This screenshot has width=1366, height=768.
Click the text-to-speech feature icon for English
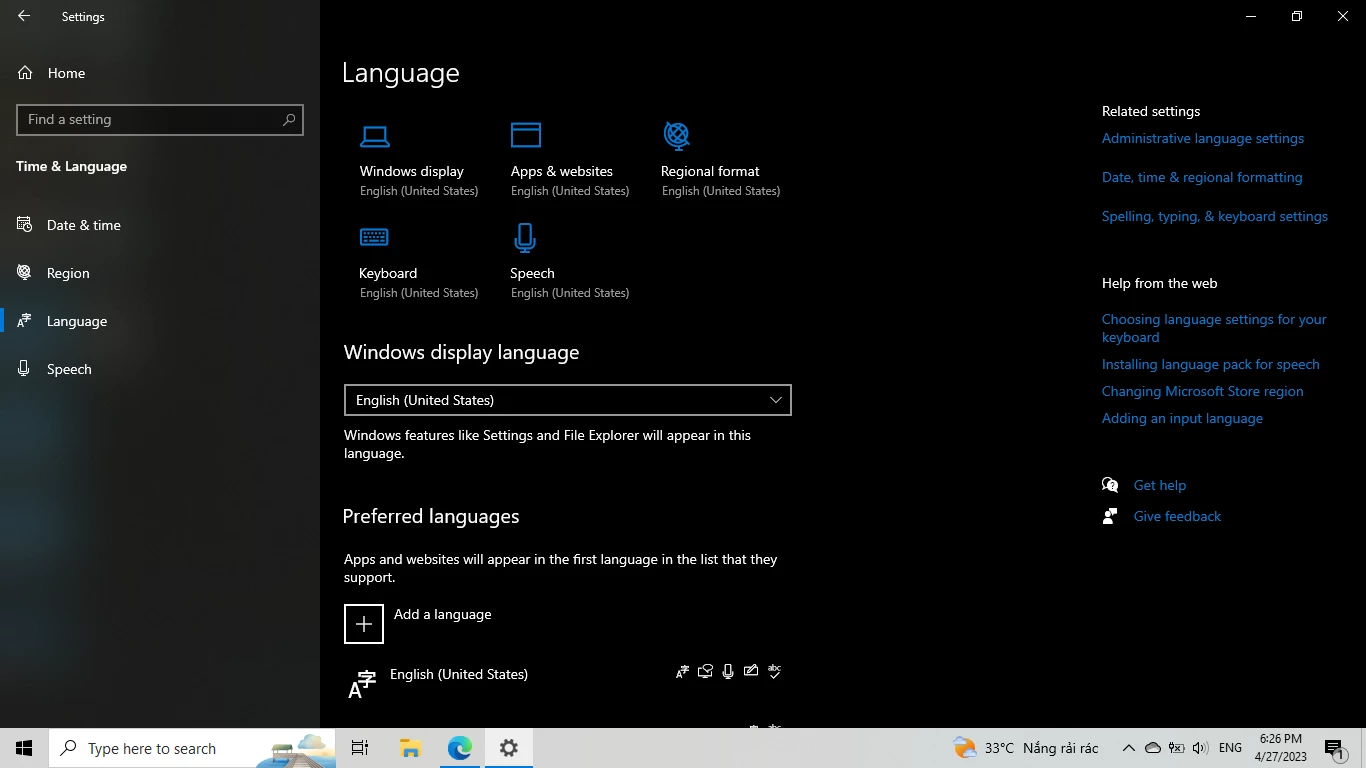pos(705,672)
